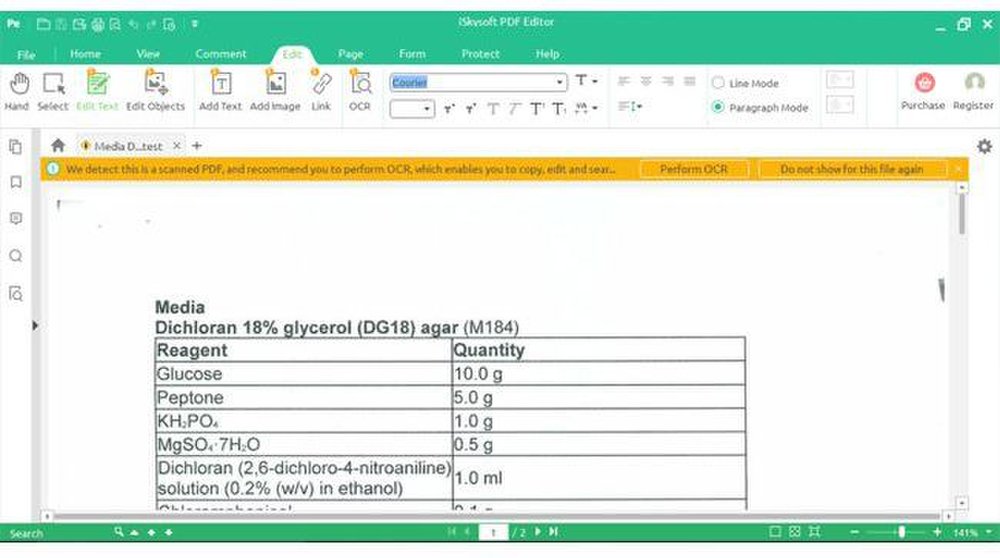Open the page thumbnails sidebar panel
The height and width of the screenshot is (558, 1000).
coord(16,147)
